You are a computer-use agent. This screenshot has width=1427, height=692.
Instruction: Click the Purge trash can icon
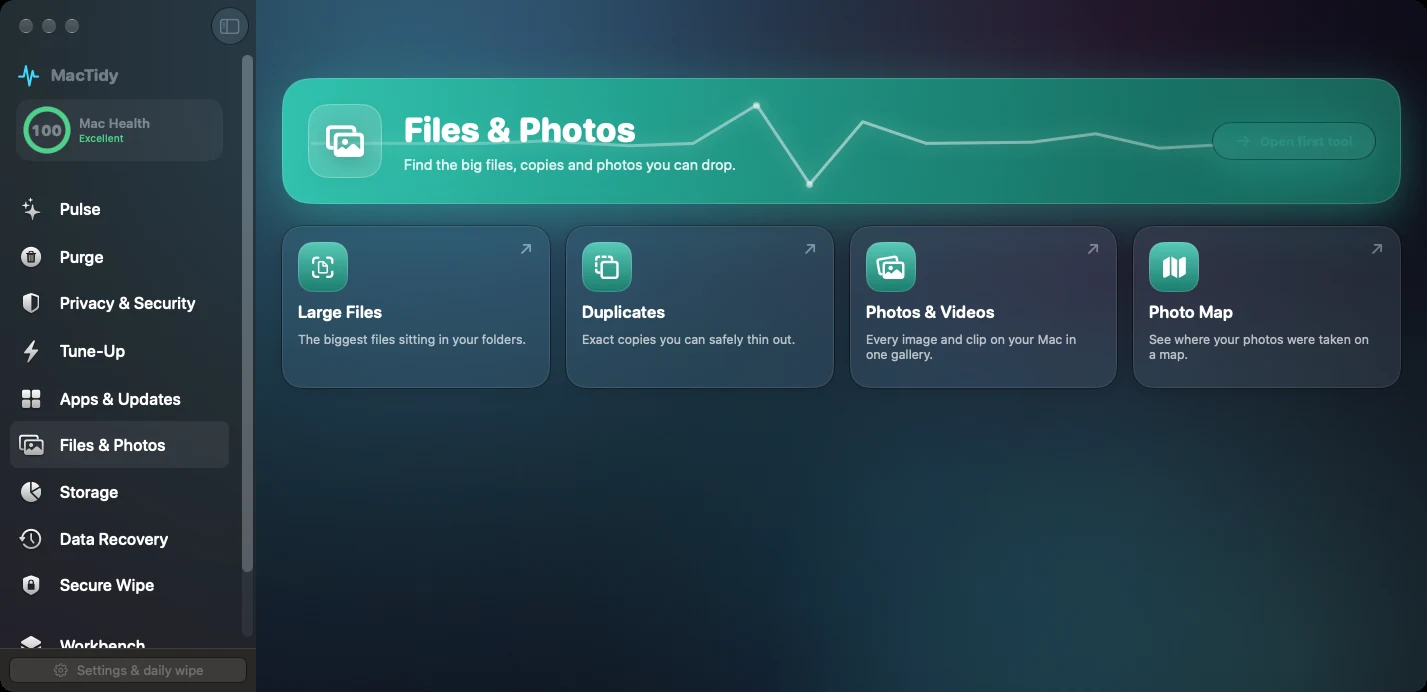[31, 257]
